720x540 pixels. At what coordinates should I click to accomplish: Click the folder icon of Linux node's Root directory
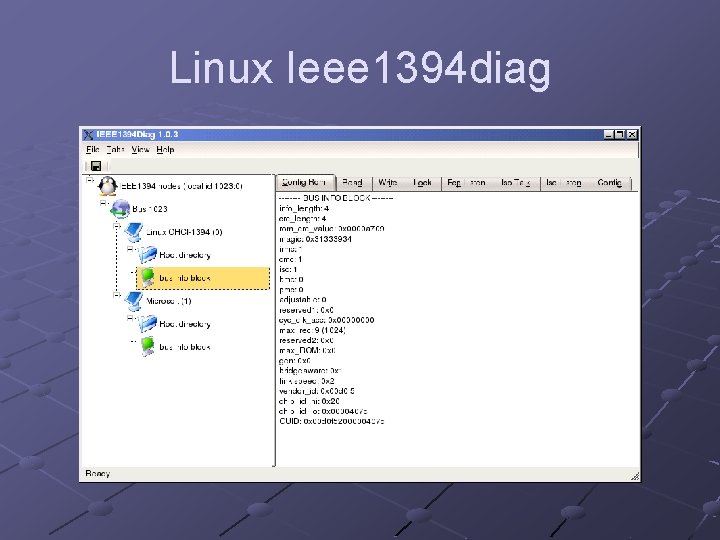[x=147, y=255]
